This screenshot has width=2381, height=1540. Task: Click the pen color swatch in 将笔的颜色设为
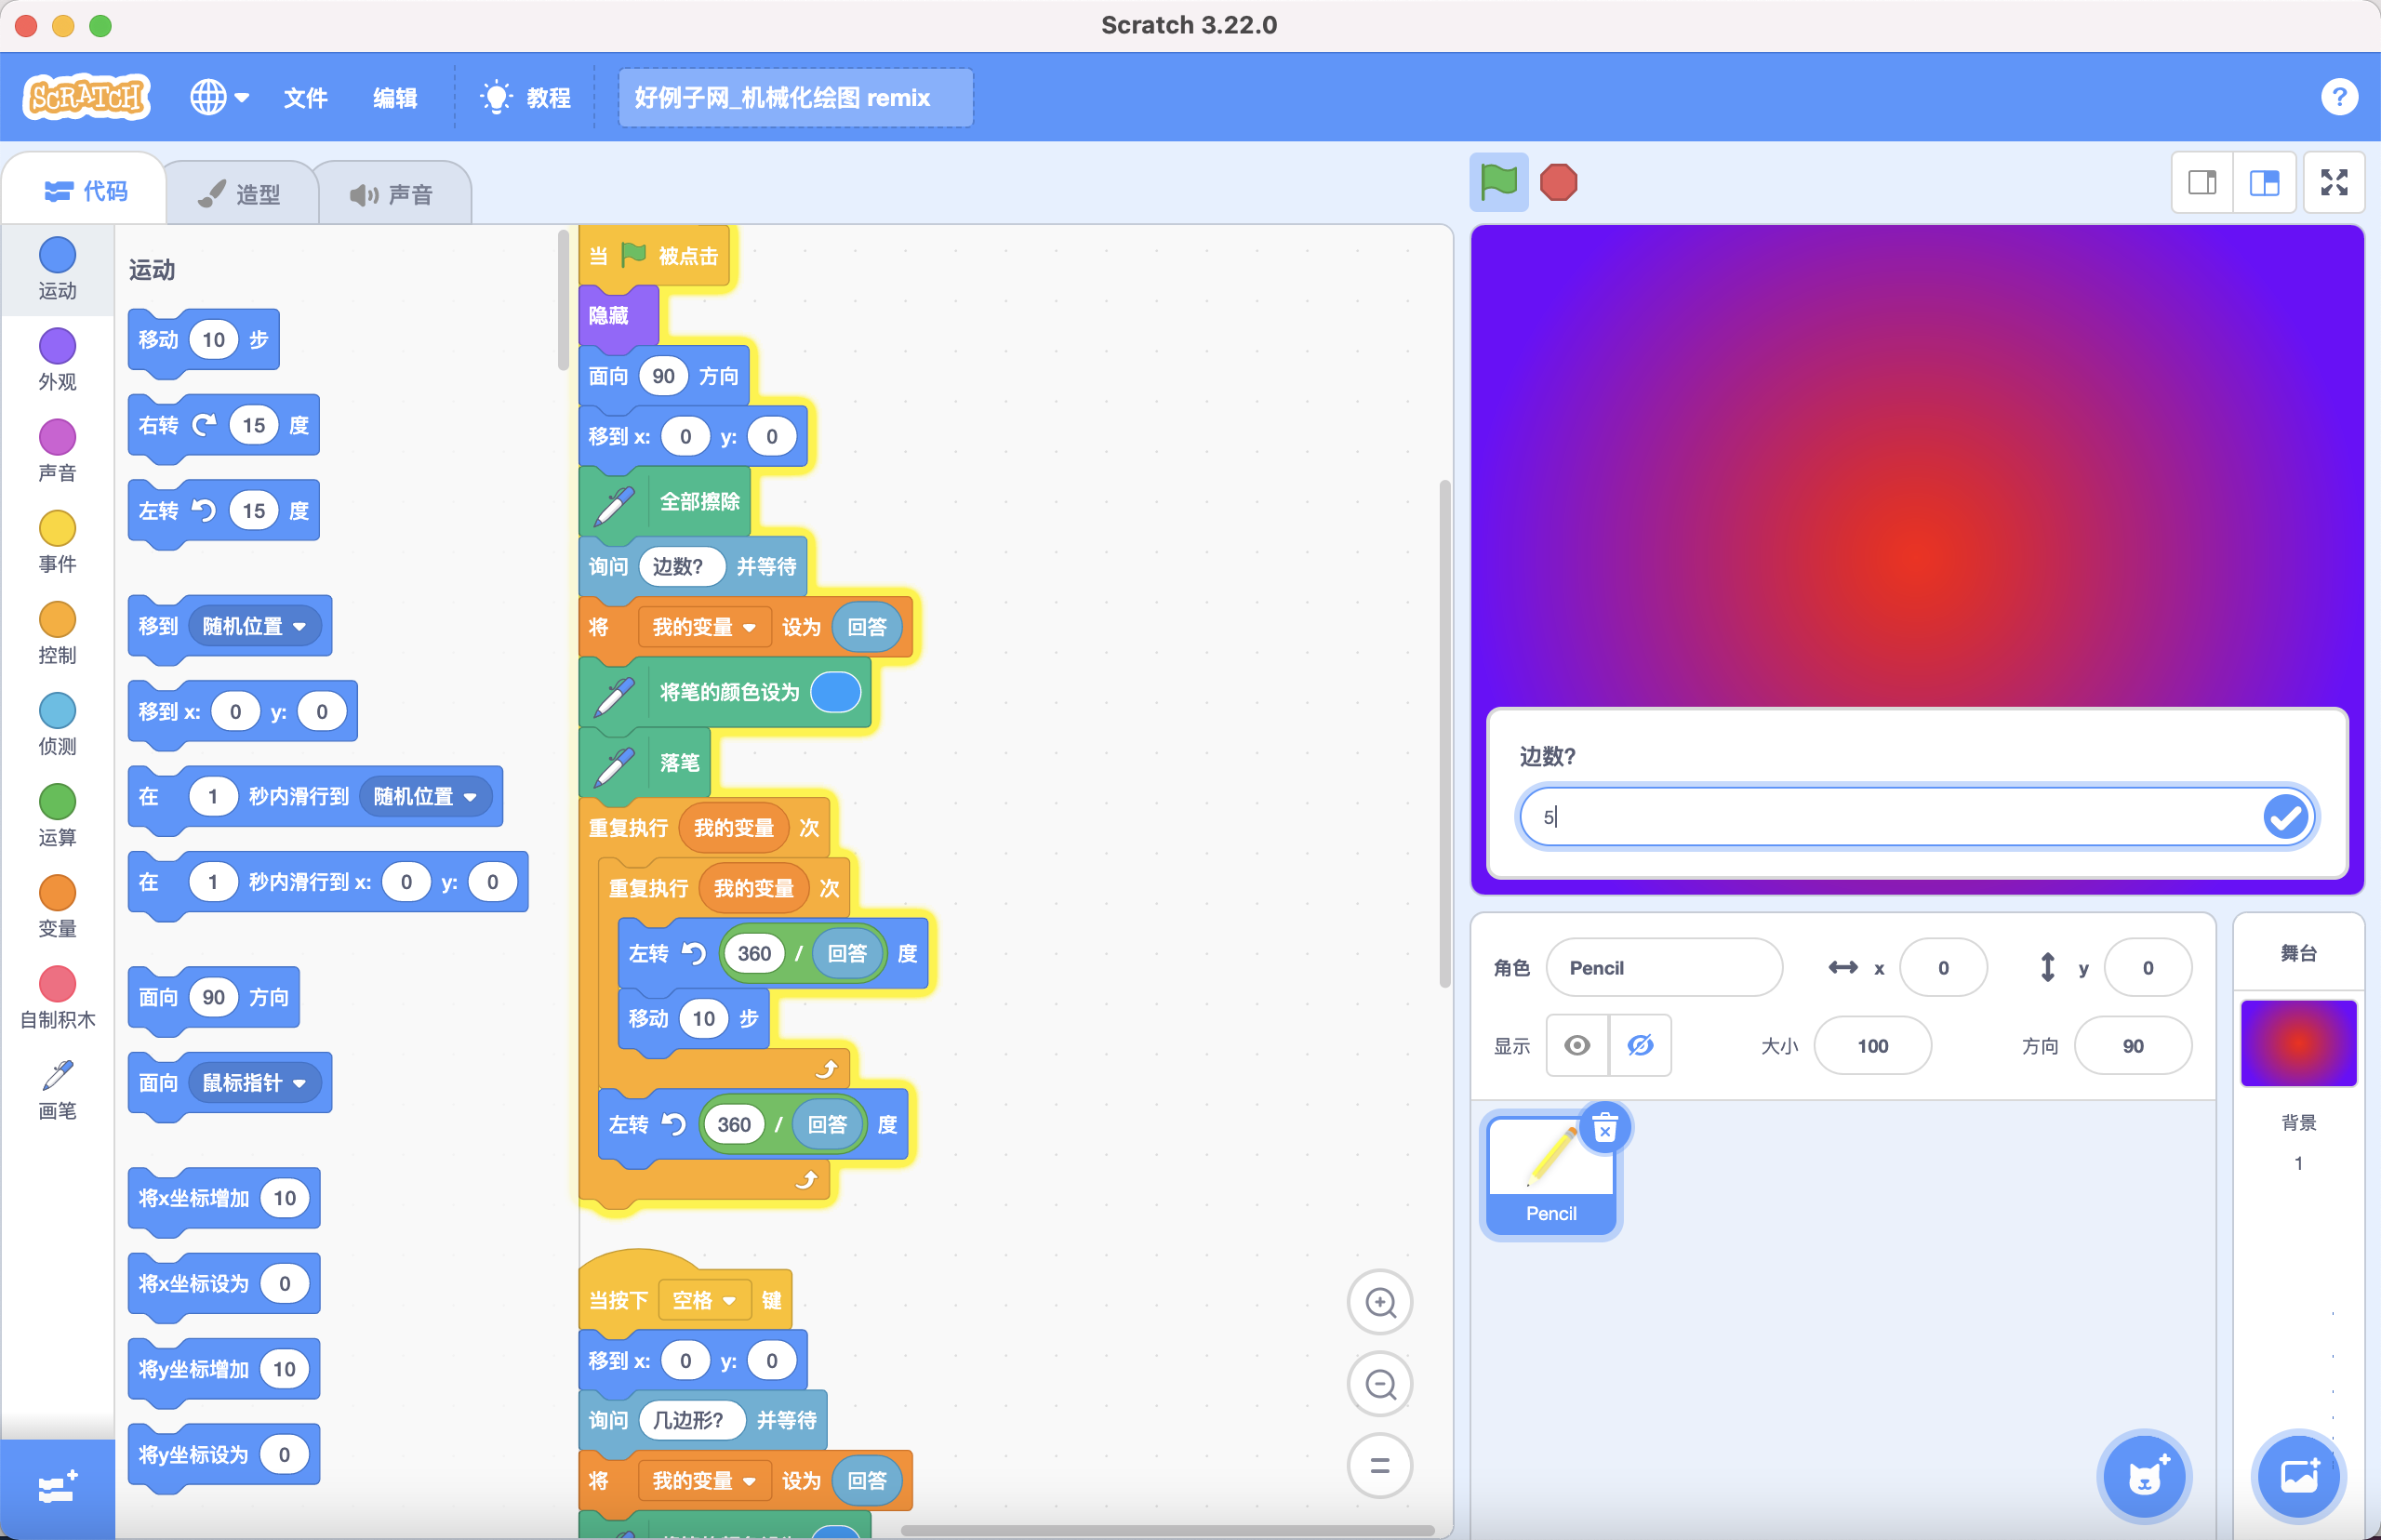pyautogui.click(x=835, y=692)
